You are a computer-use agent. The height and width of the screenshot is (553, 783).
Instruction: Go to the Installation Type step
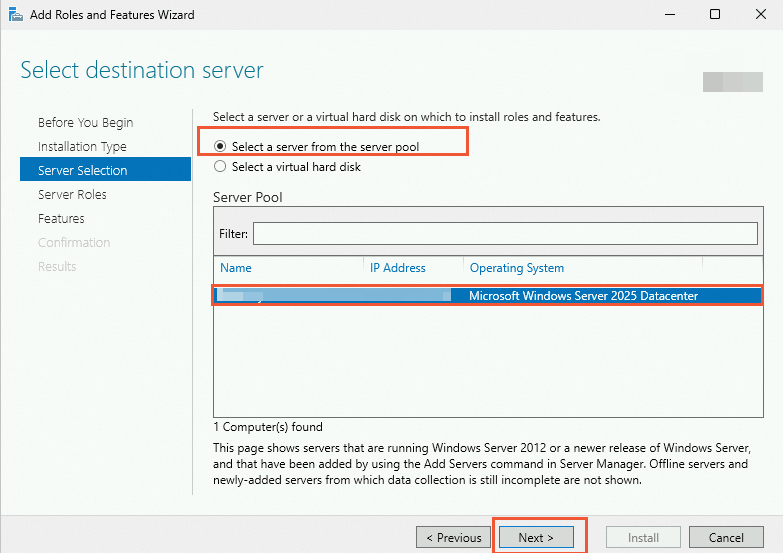click(x=82, y=146)
